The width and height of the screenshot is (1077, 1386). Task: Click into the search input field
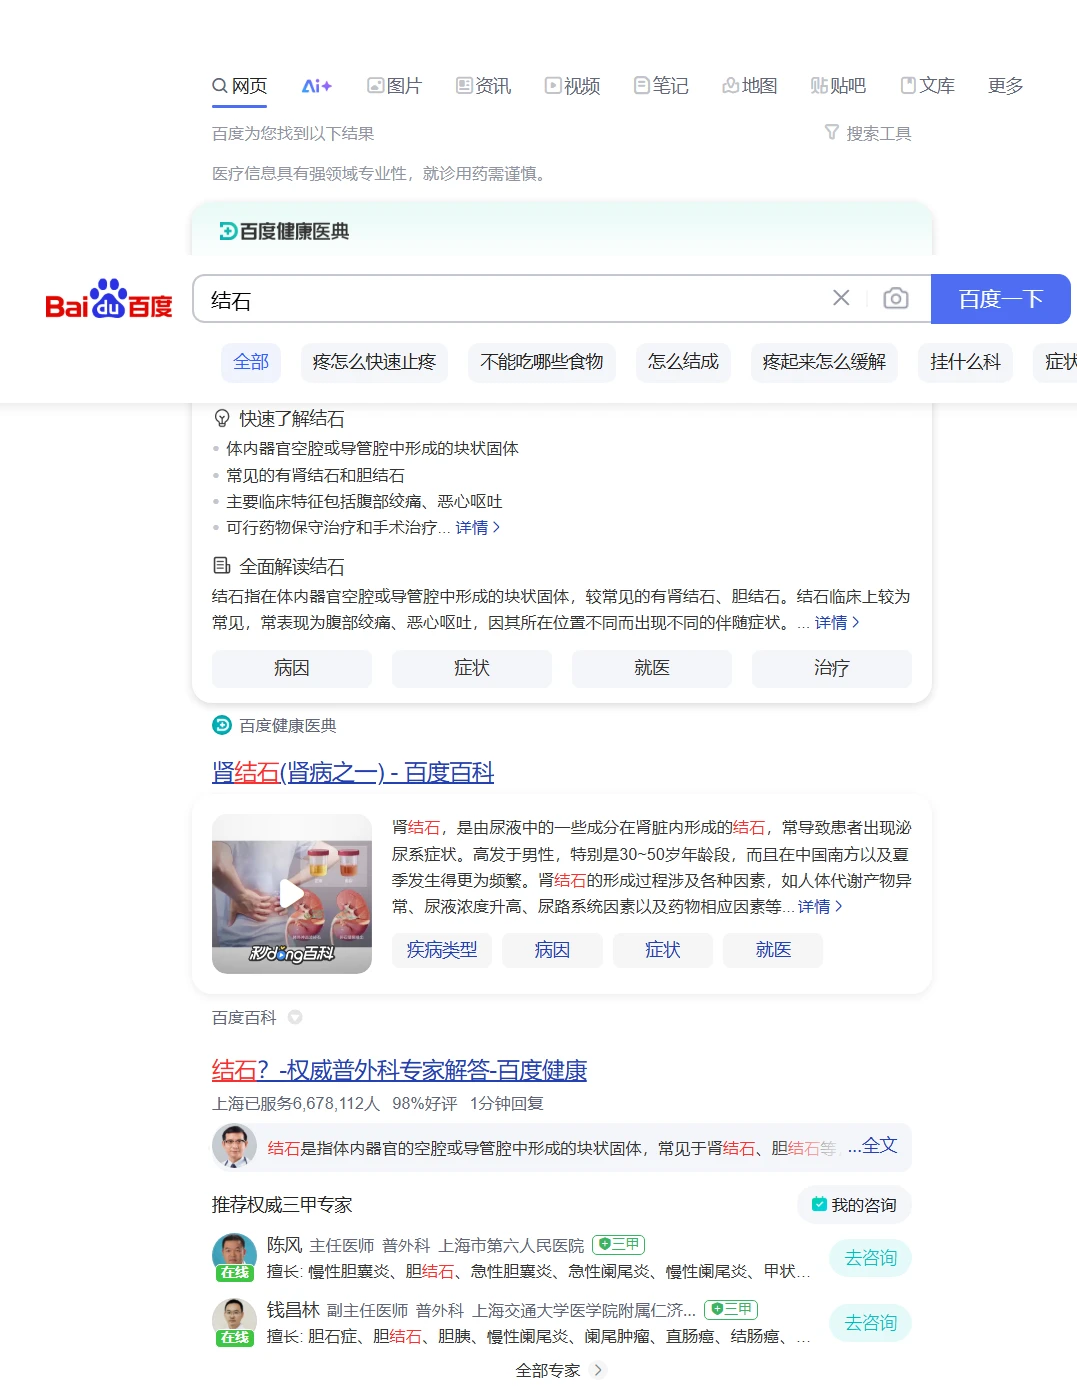[x=510, y=299]
